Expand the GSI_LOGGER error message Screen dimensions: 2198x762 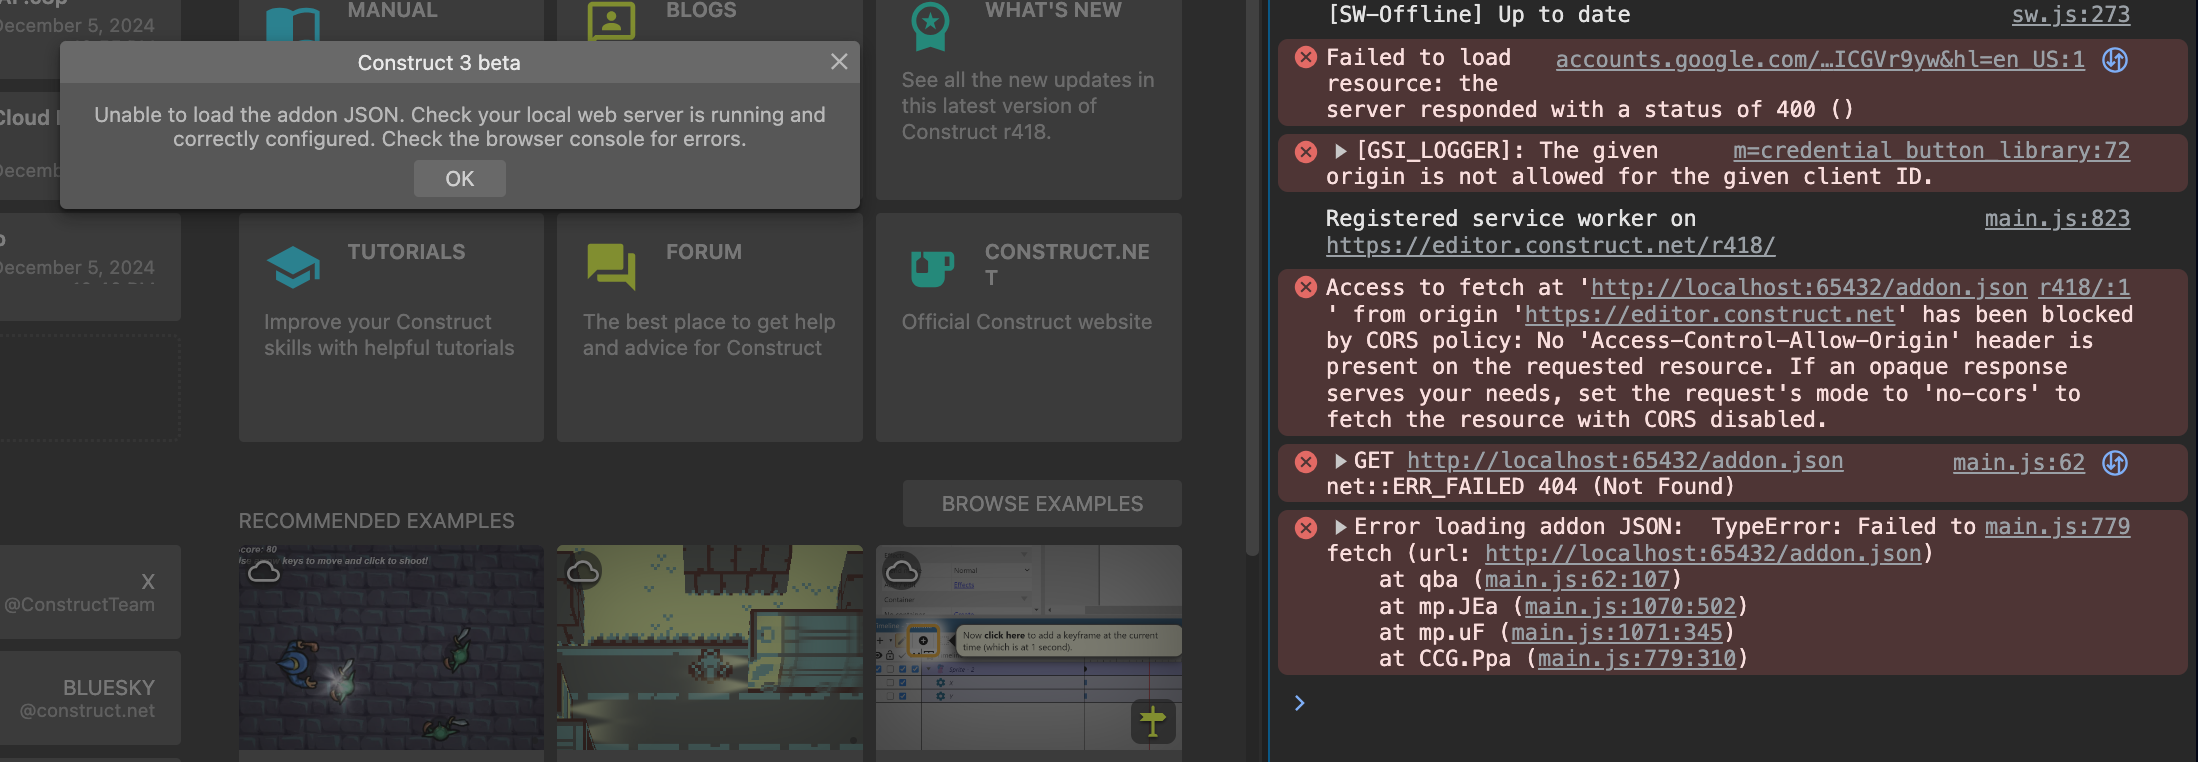pyautogui.click(x=1341, y=151)
